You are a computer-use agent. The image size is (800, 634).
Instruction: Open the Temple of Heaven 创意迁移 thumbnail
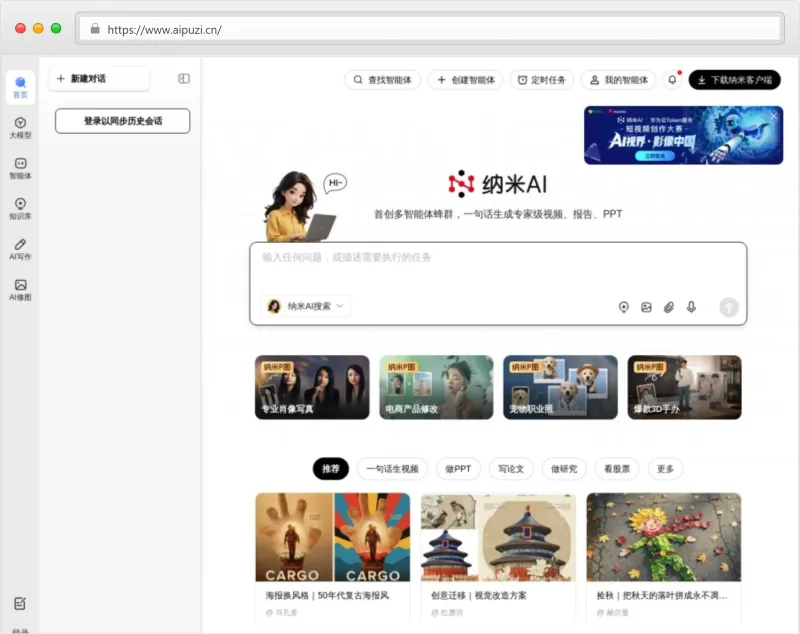coord(498,537)
